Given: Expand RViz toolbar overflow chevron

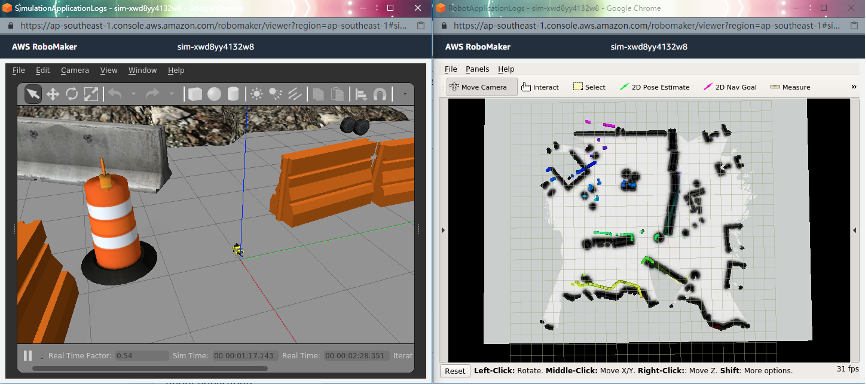Looking at the screenshot, I should click(x=854, y=87).
